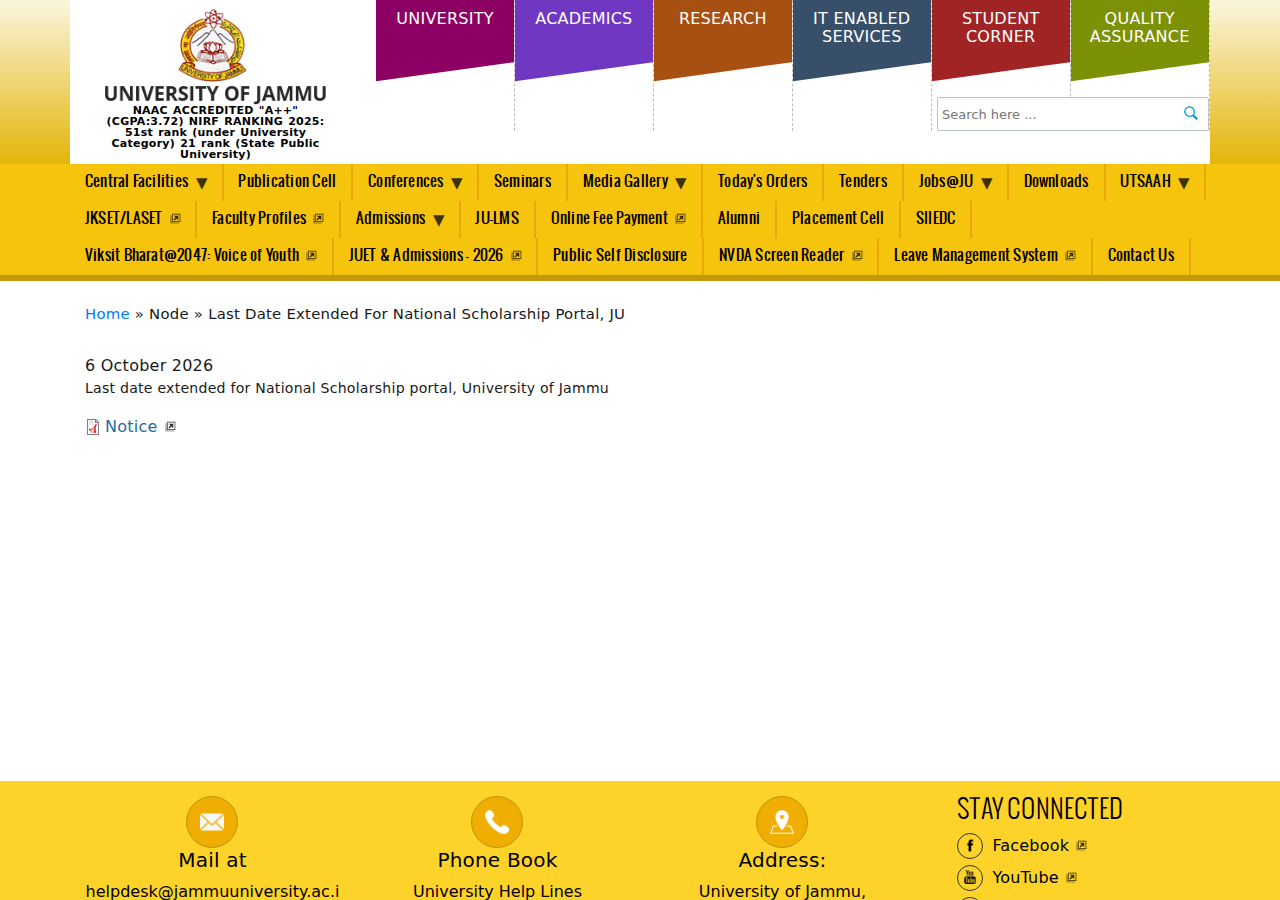Click the Search here input field
Screen dimensions: 1280x900
coord(1058,114)
